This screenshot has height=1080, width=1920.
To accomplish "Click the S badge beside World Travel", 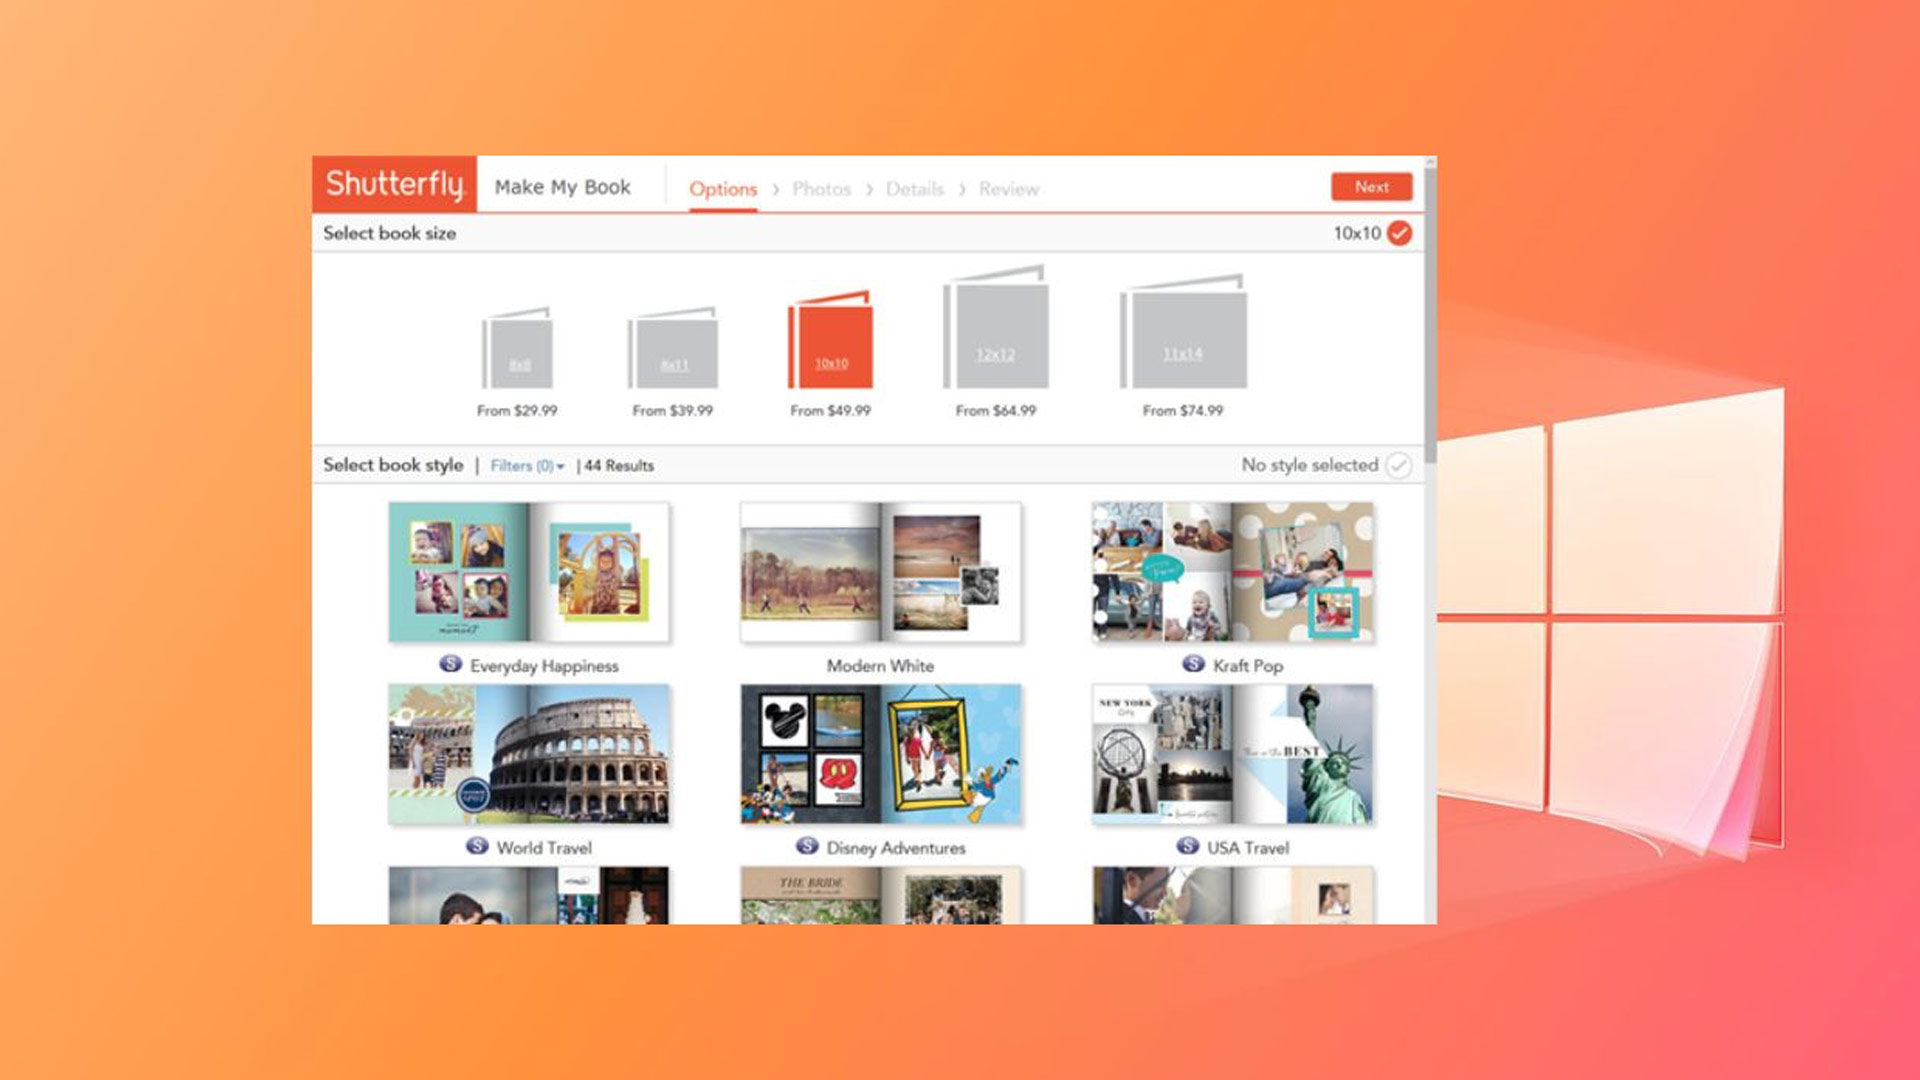I will click(478, 846).
